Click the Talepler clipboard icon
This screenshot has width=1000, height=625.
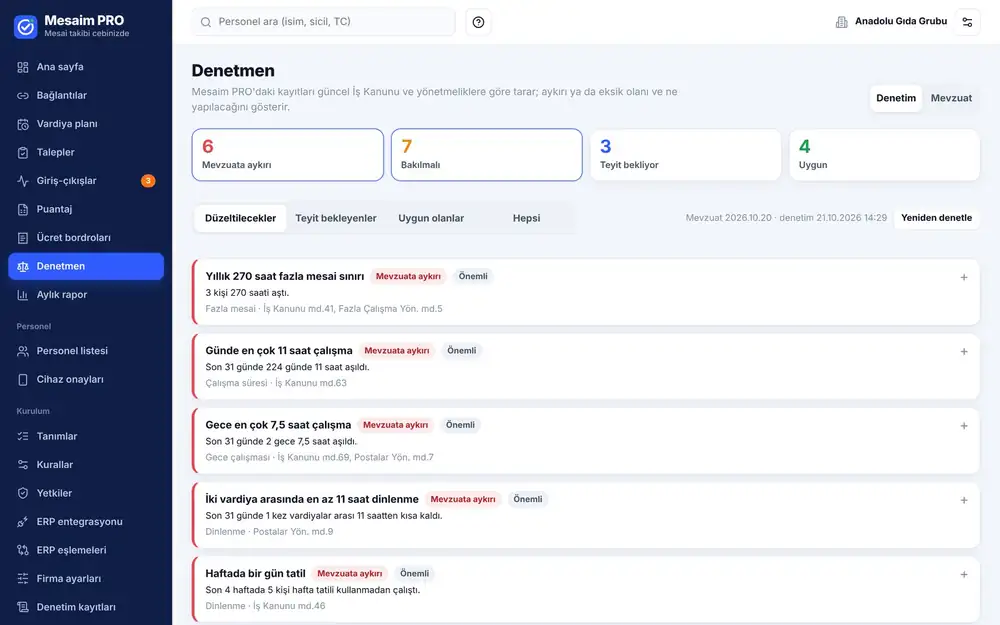pyautogui.click(x=23, y=152)
